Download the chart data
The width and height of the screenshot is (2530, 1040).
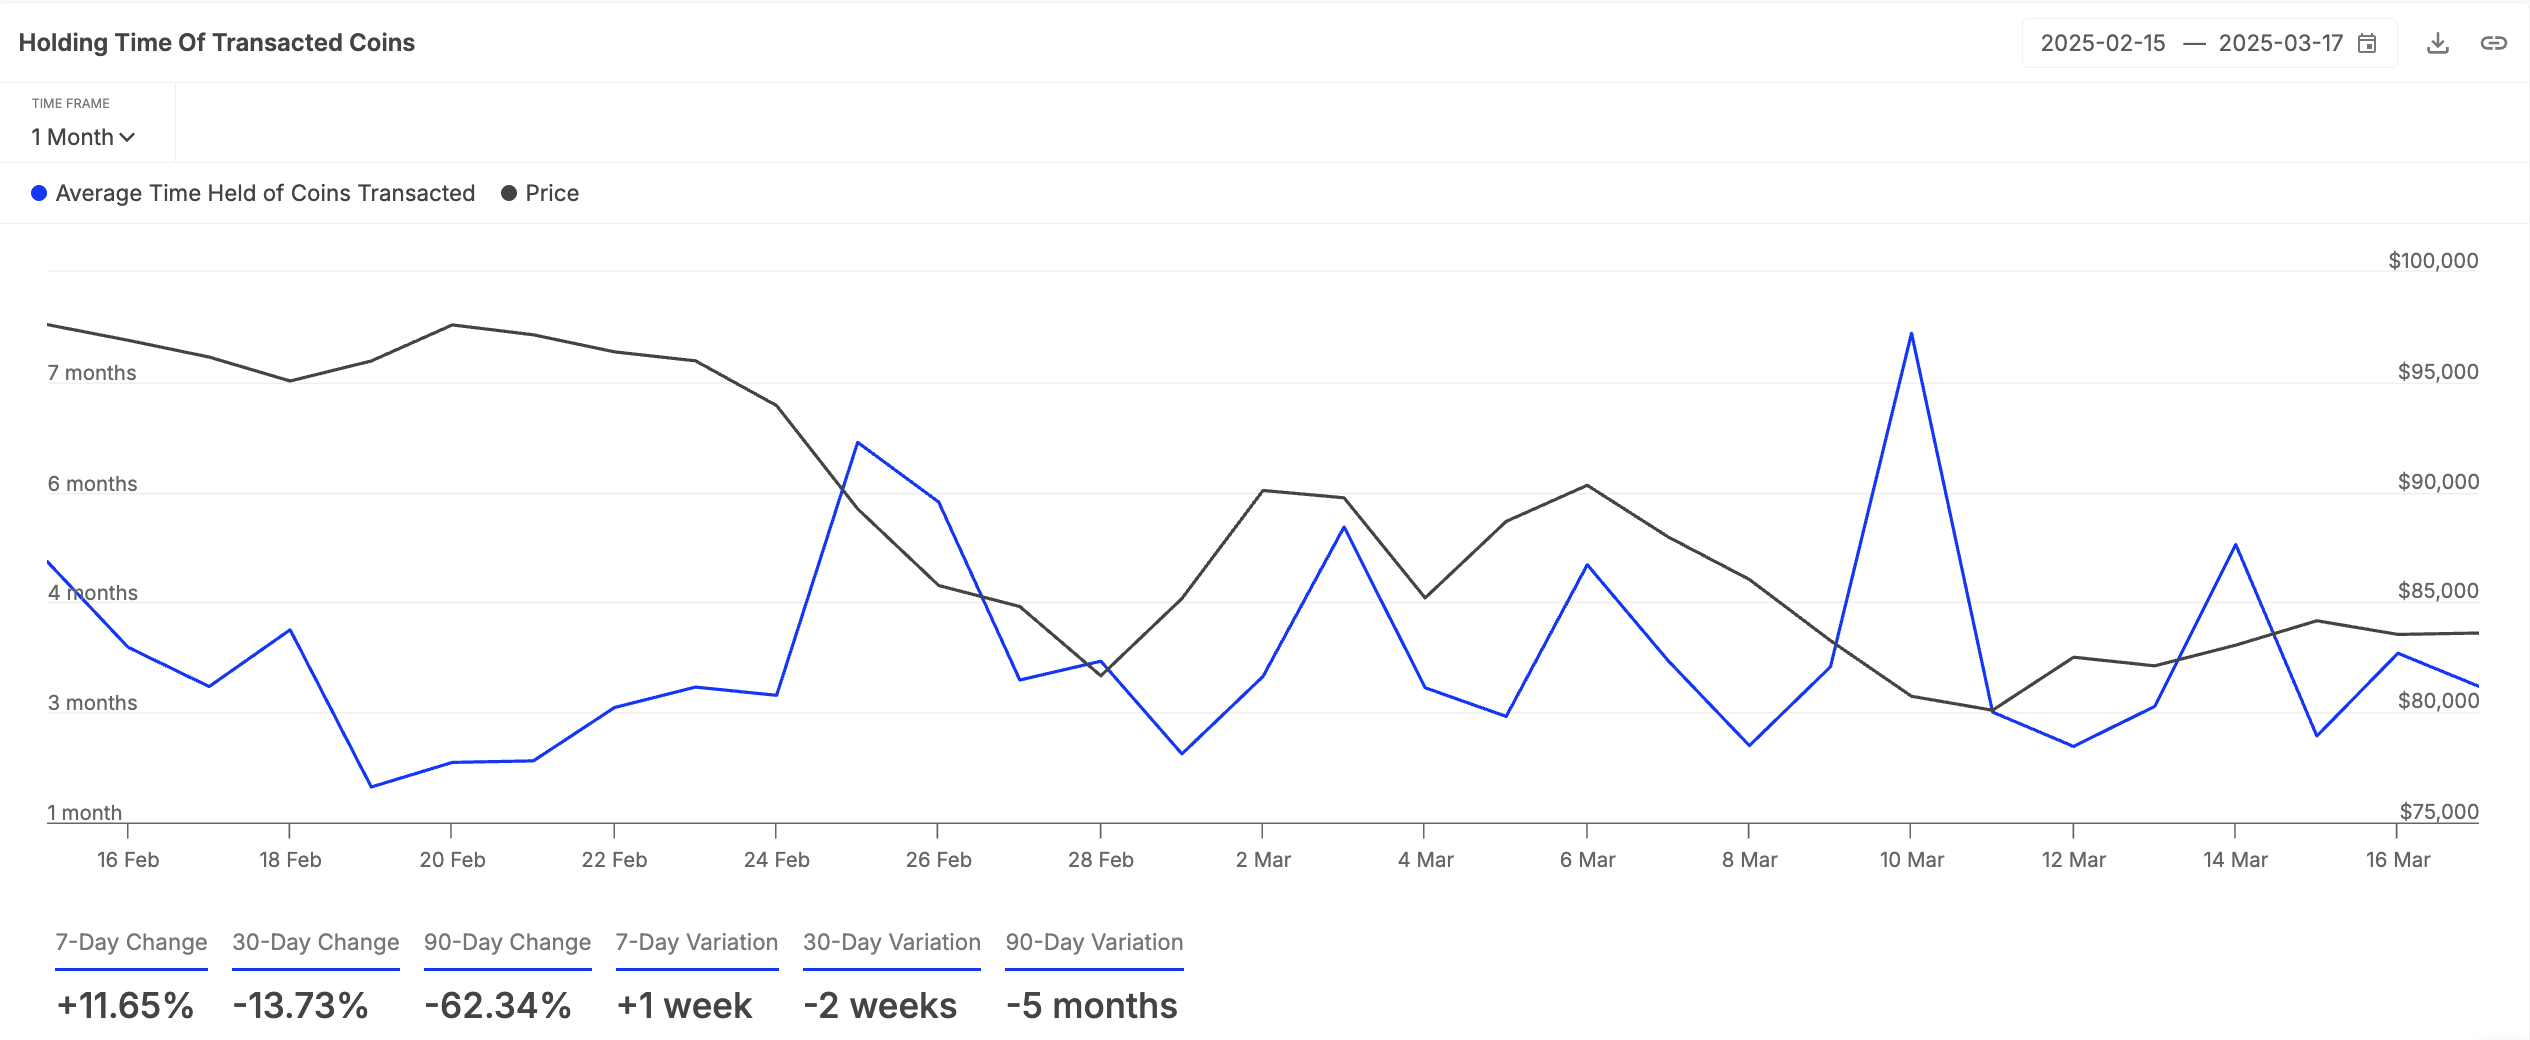click(2438, 43)
